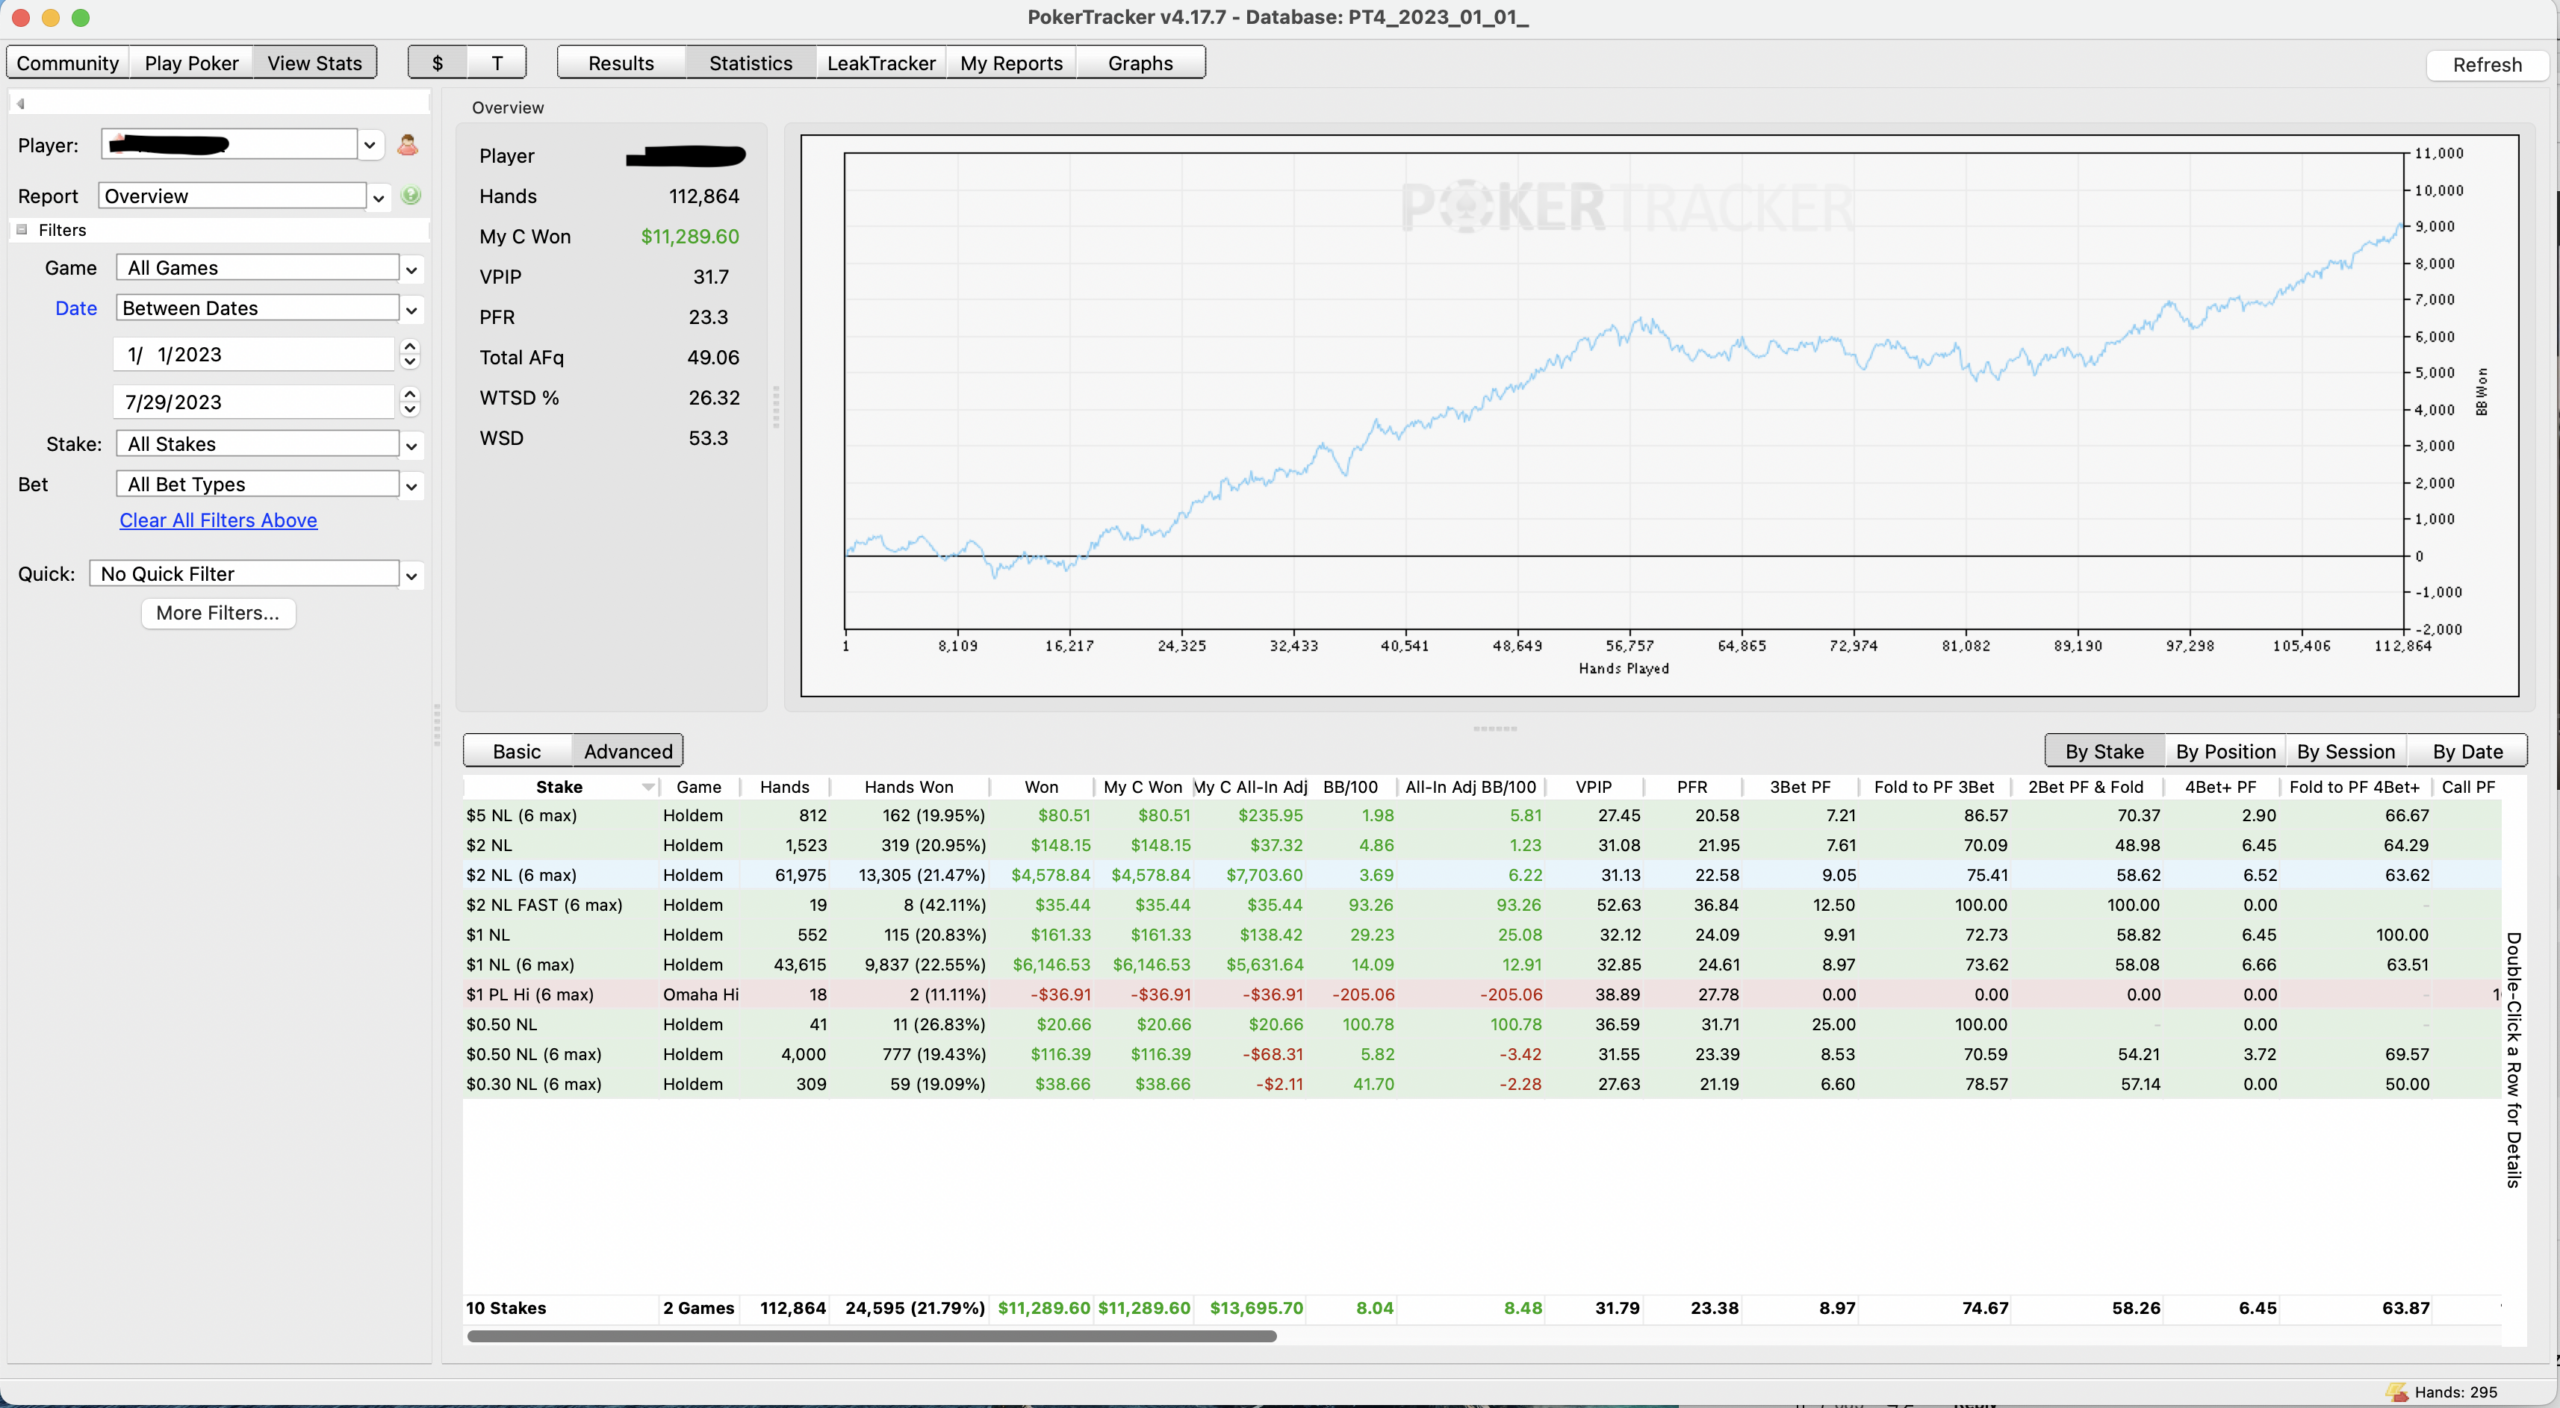Viewport: 2560px width, 1408px height.
Task: Click the Double-Click a Row for Details label
Action: pyautogui.click(x=2514, y=1060)
